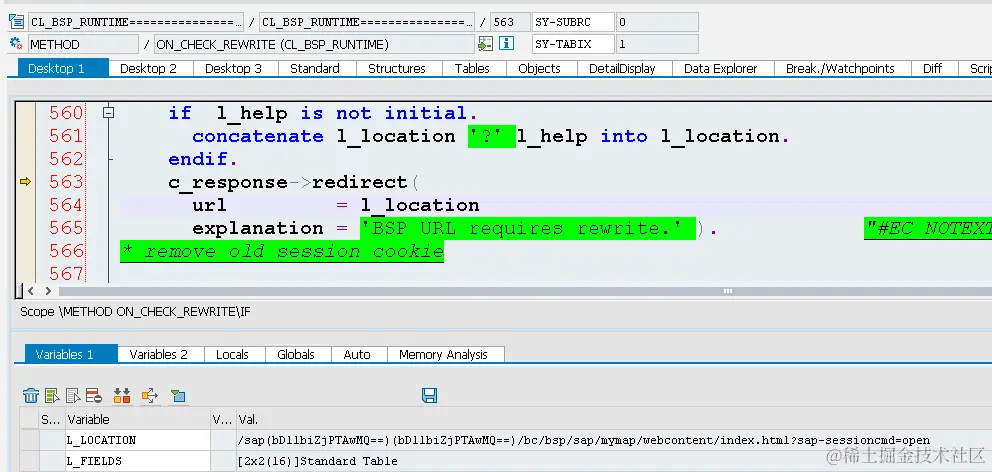Click the source program icon beside CL_BSP_RUNTIME
The height and width of the screenshot is (472, 992).
16,22
